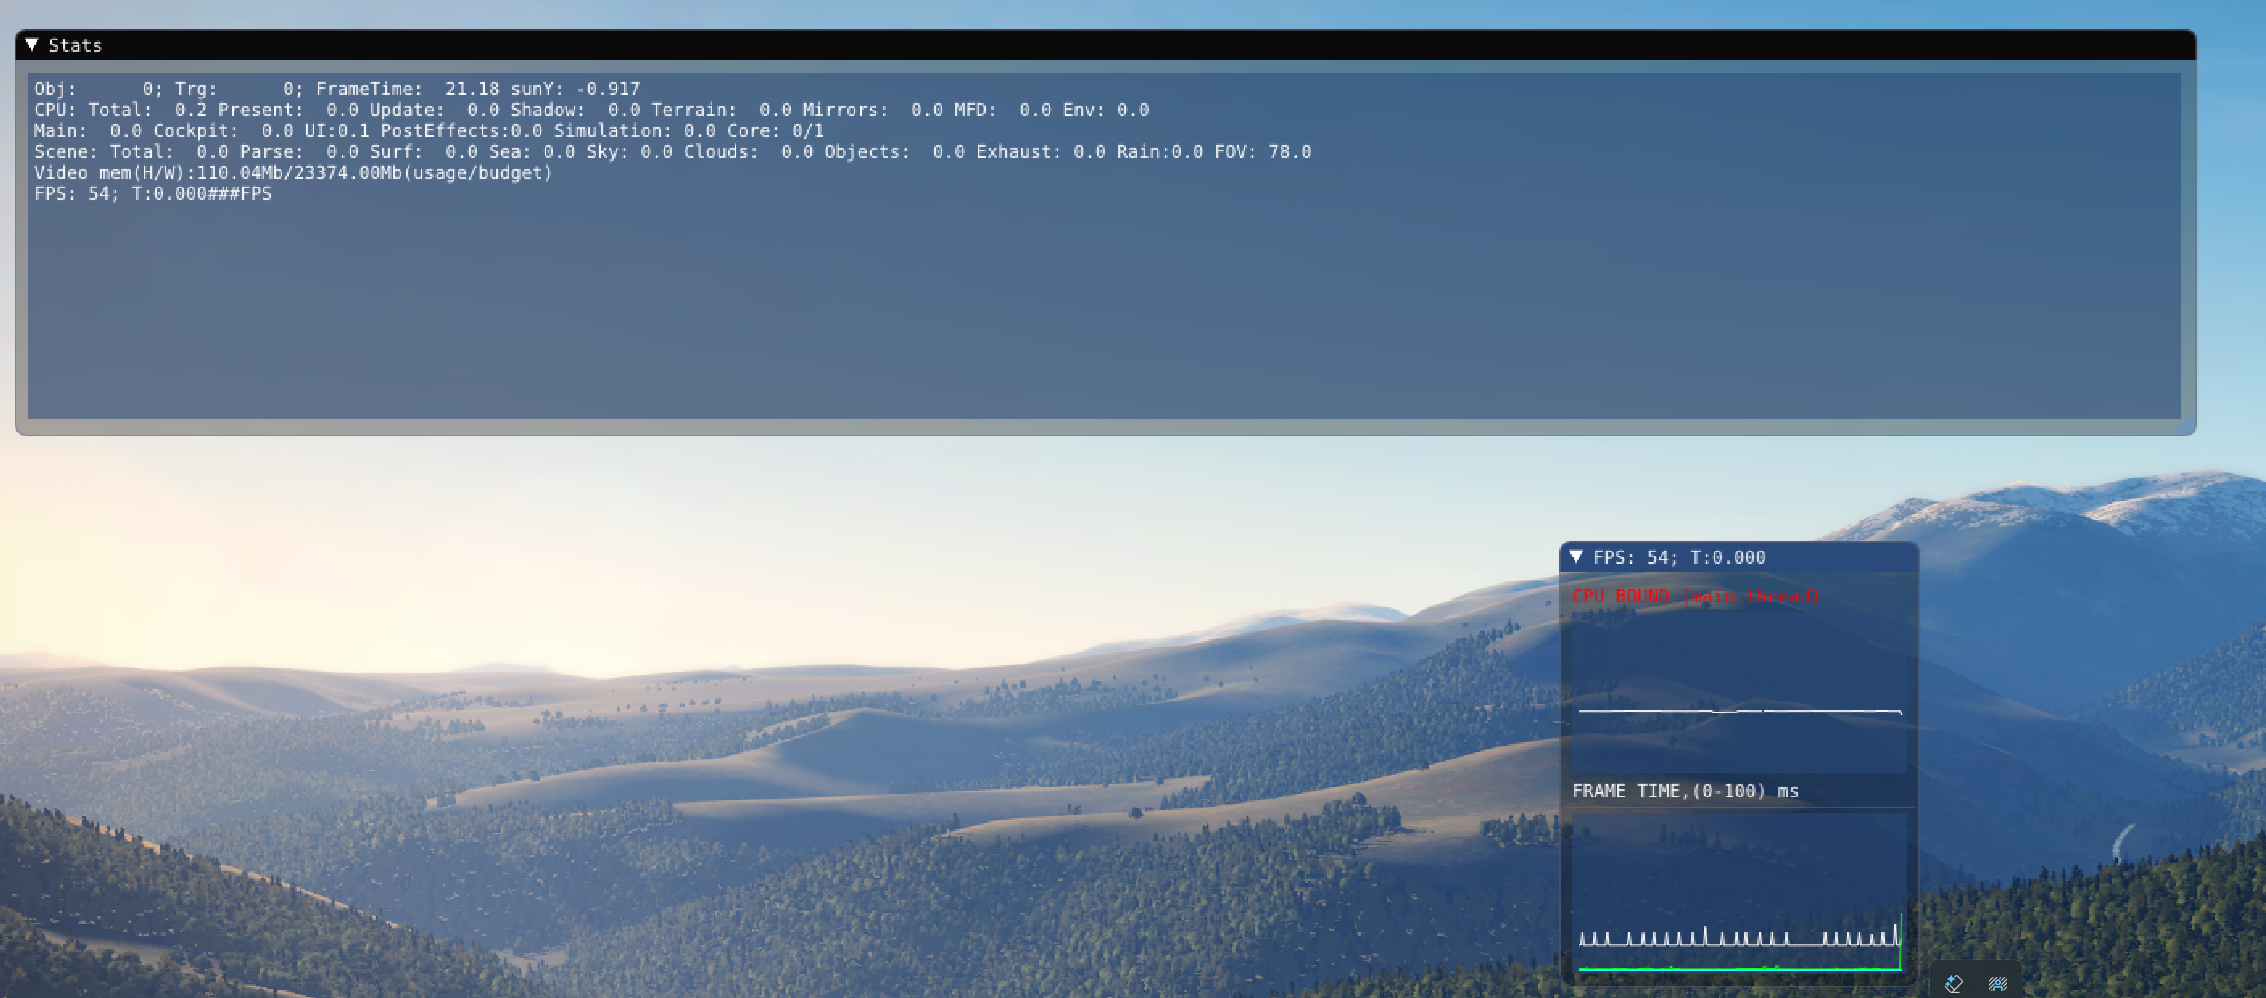
Task: Click the 'FPS: 54; T:0.000###FPS' stats line
Action: tap(153, 194)
